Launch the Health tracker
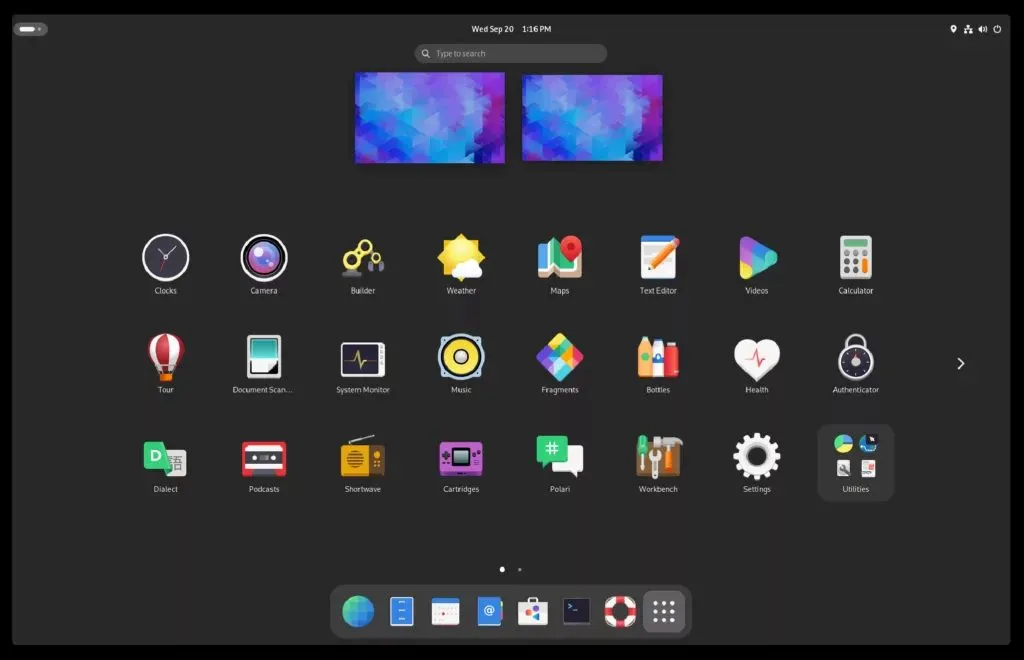The width and height of the screenshot is (1024, 660). click(x=756, y=357)
